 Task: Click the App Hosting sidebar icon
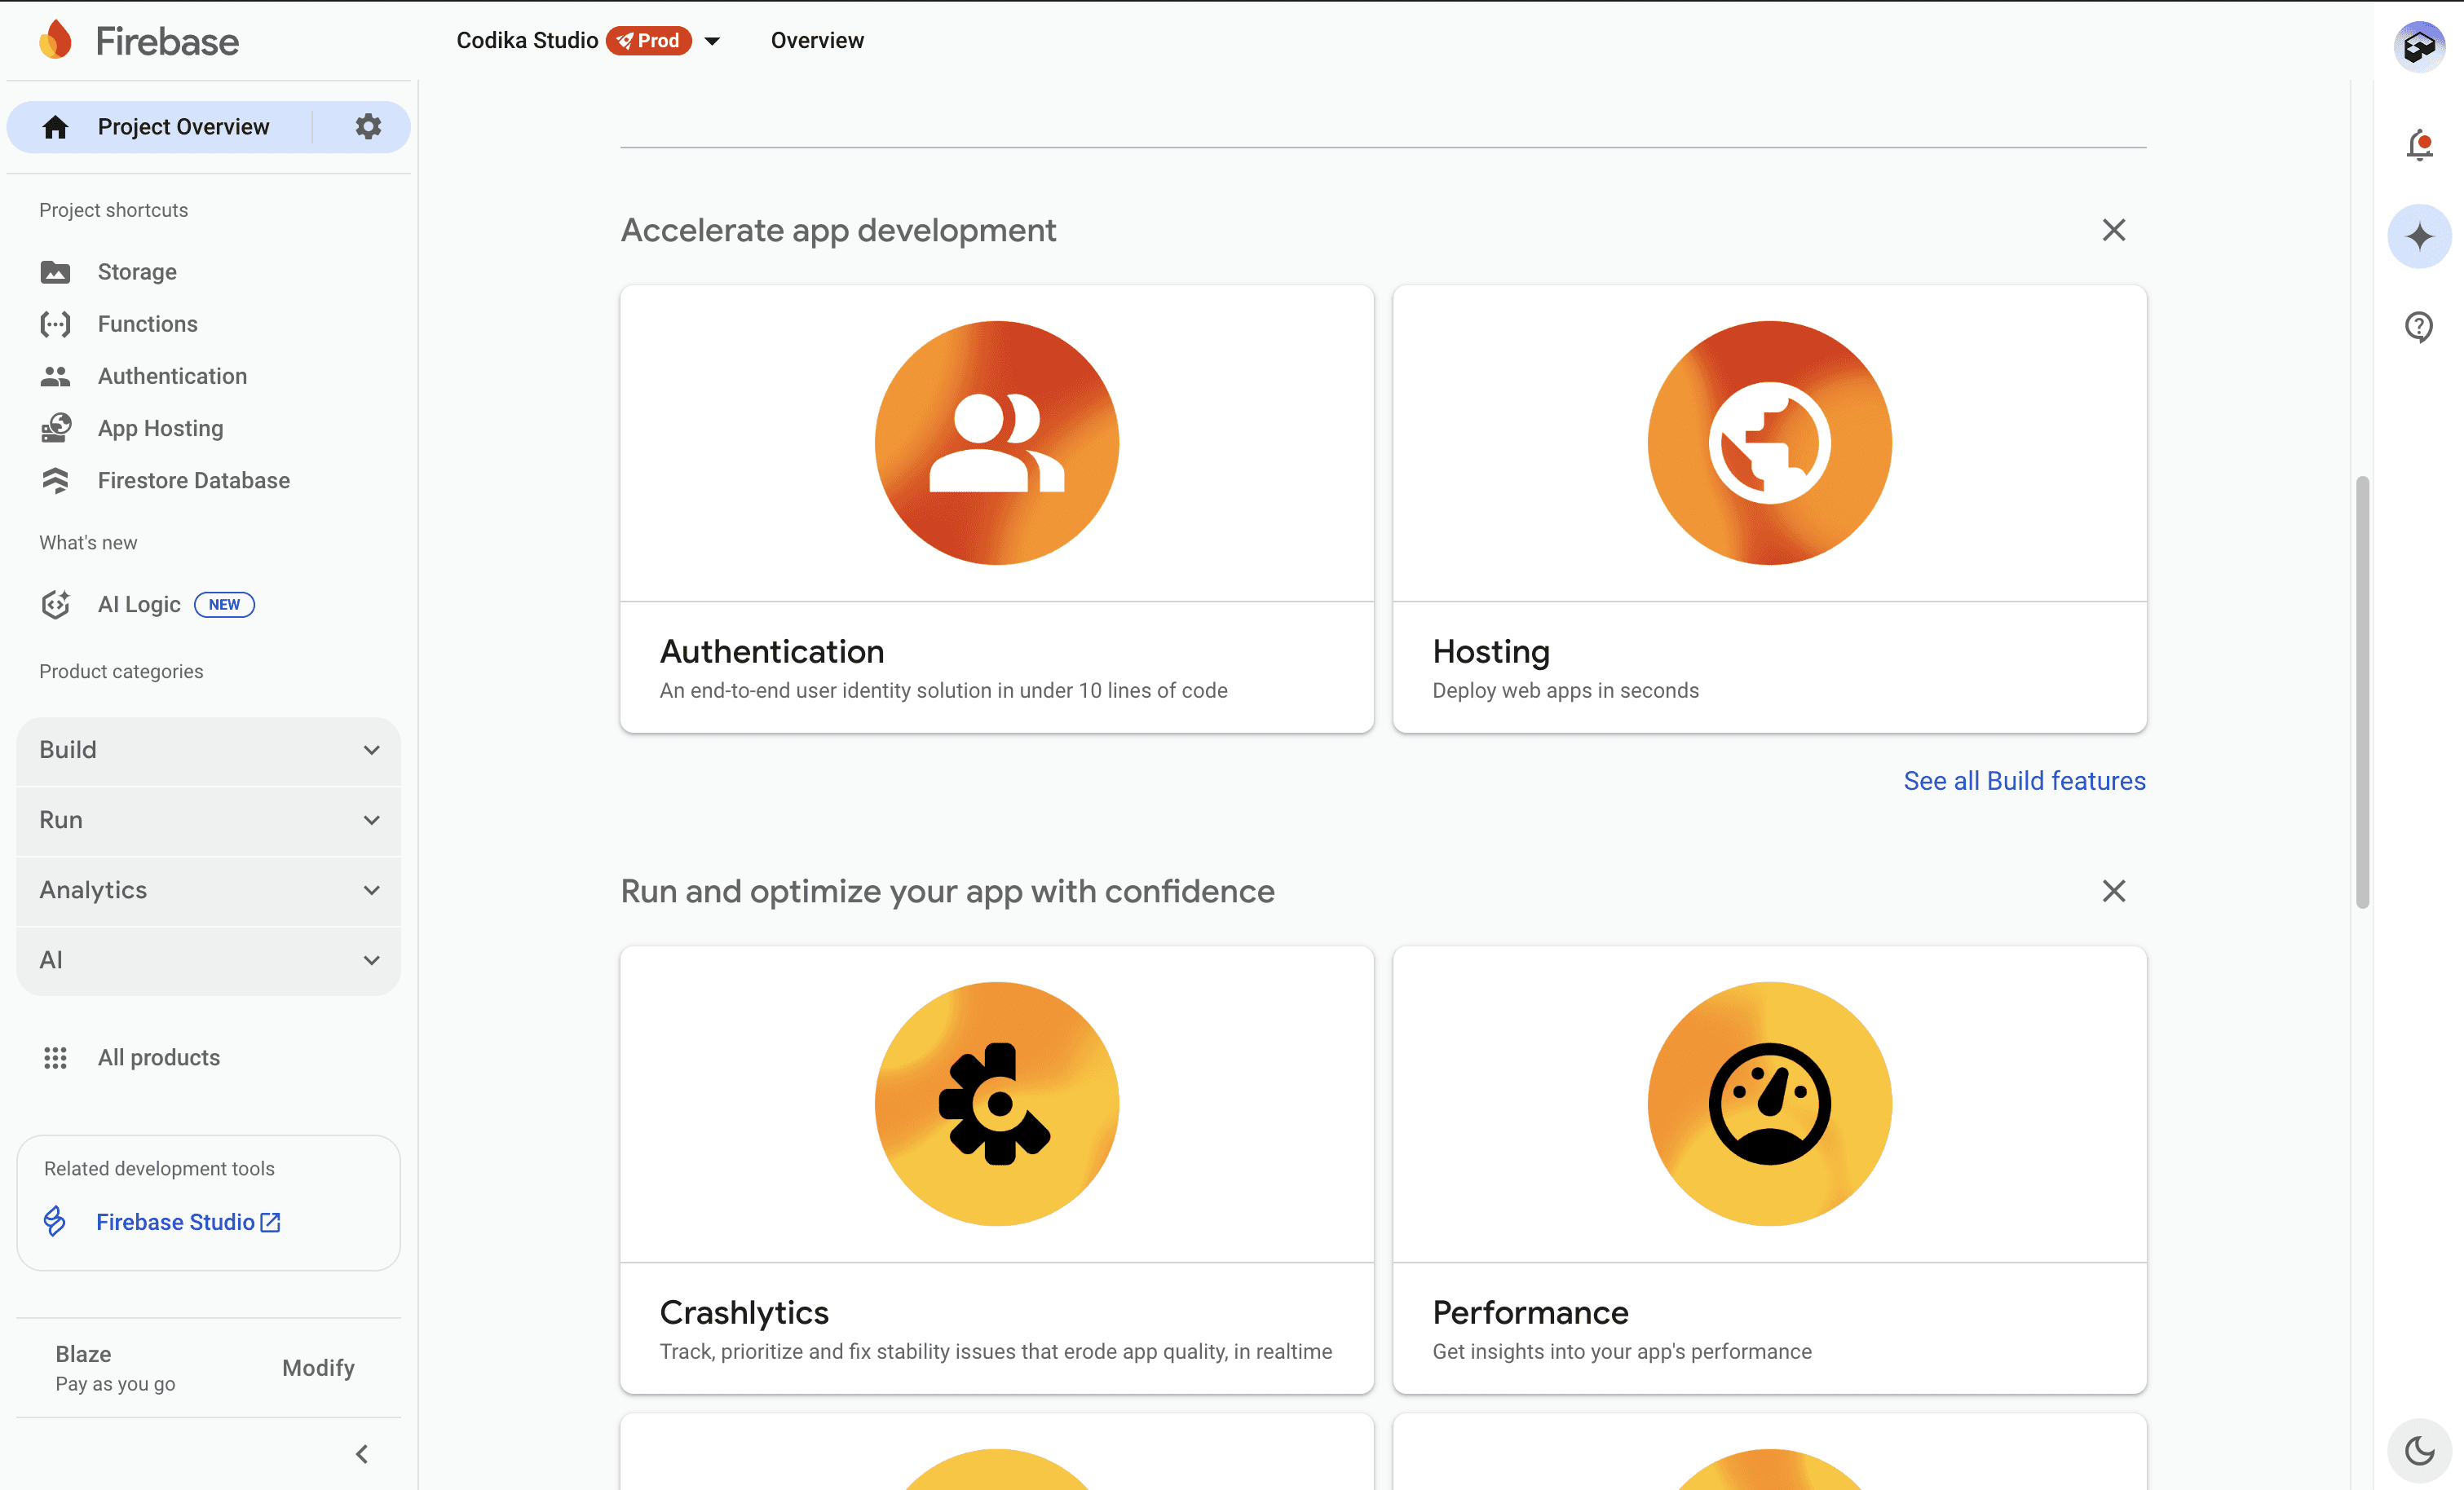point(56,428)
